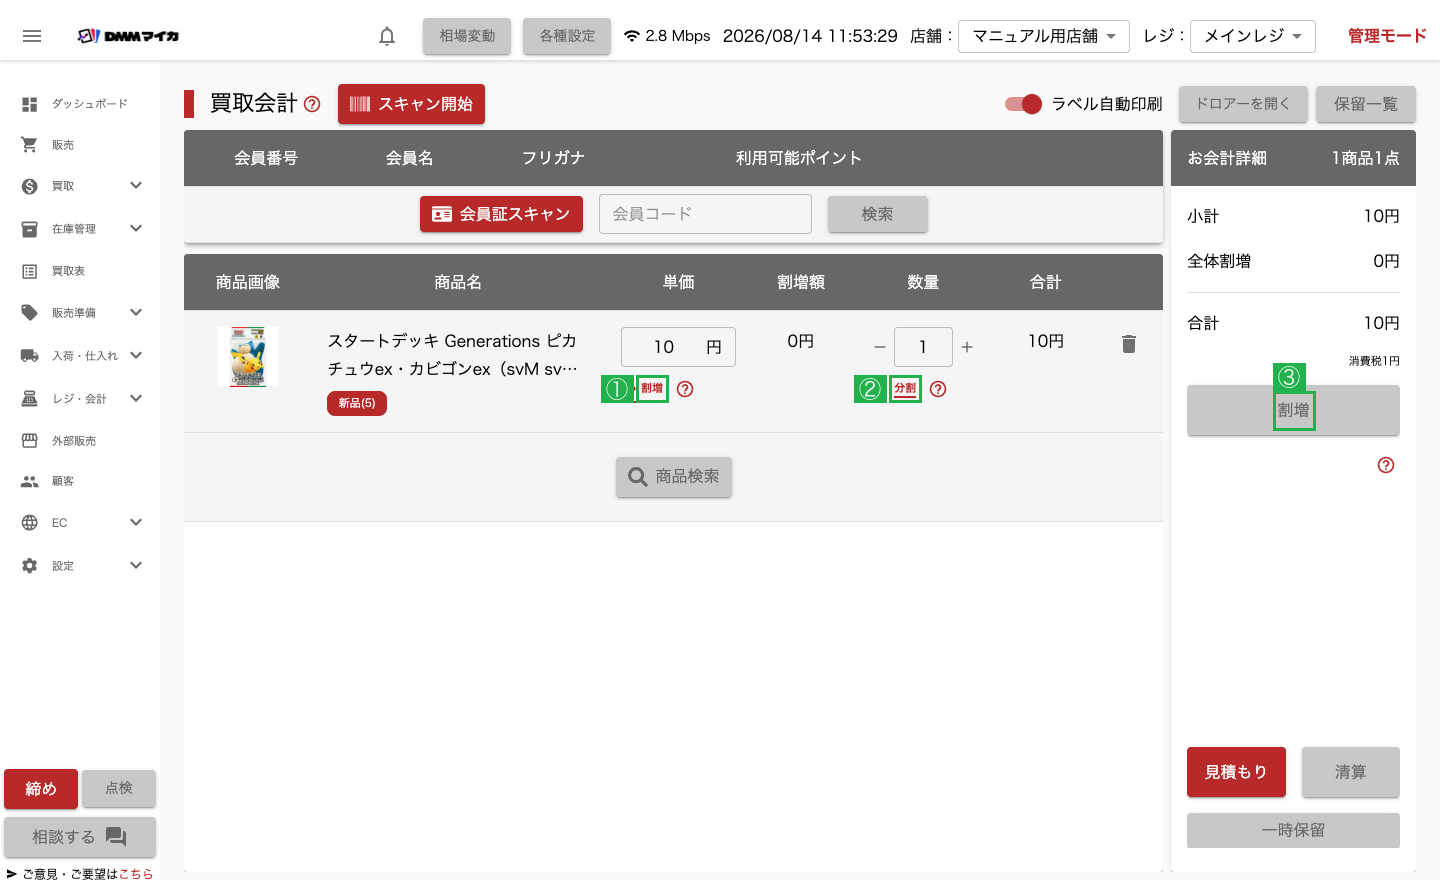Open help icon next to 買取会計 title
This screenshot has width=1440, height=880.
[312, 104]
